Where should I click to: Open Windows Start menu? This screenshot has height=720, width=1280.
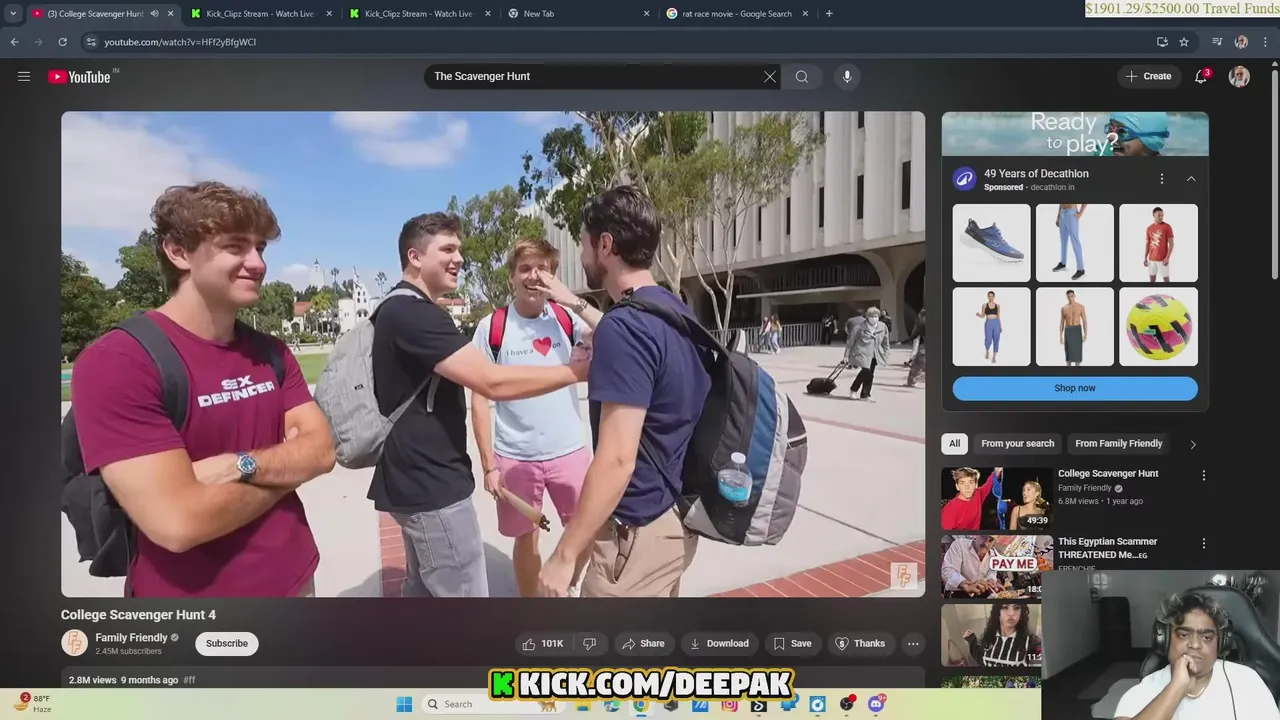(404, 704)
